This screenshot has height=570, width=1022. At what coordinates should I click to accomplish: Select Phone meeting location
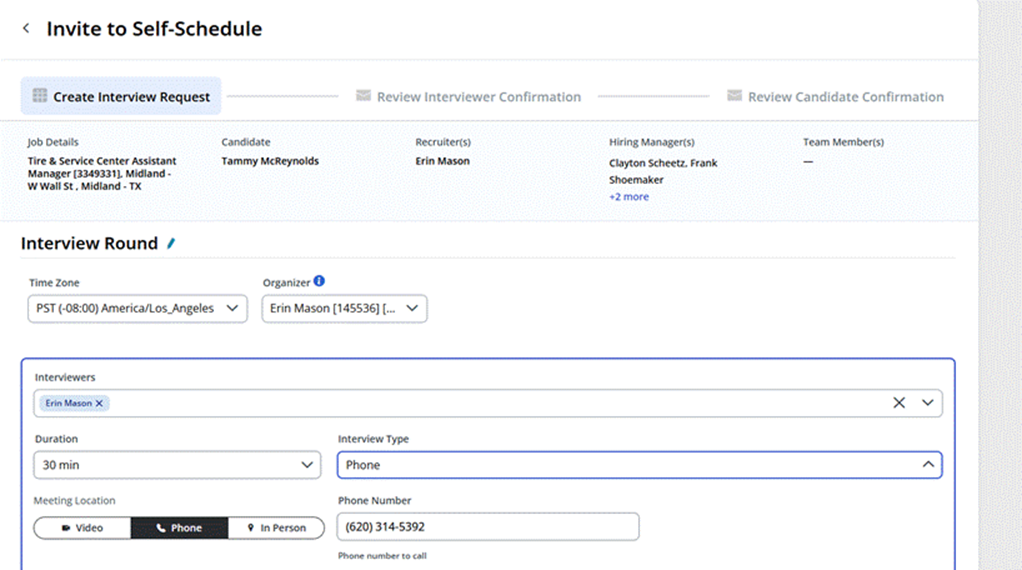coord(179,528)
